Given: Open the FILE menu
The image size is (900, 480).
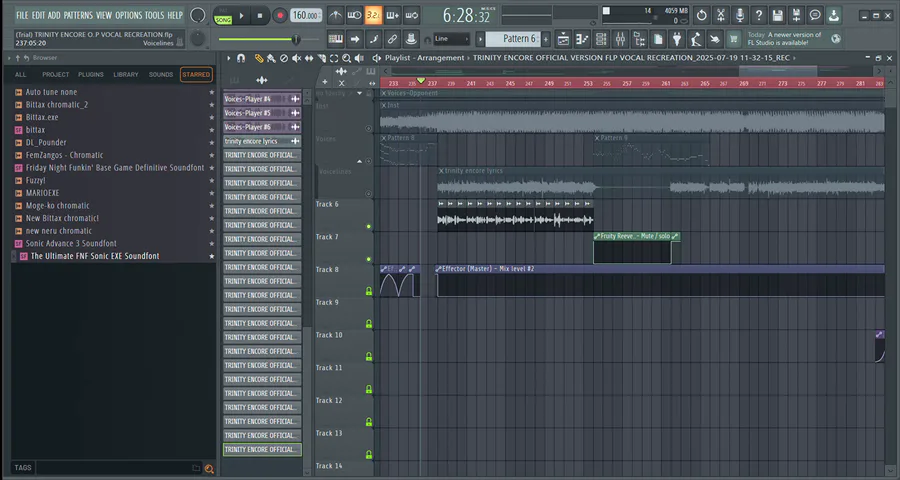Looking at the screenshot, I should pyautogui.click(x=22, y=16).
